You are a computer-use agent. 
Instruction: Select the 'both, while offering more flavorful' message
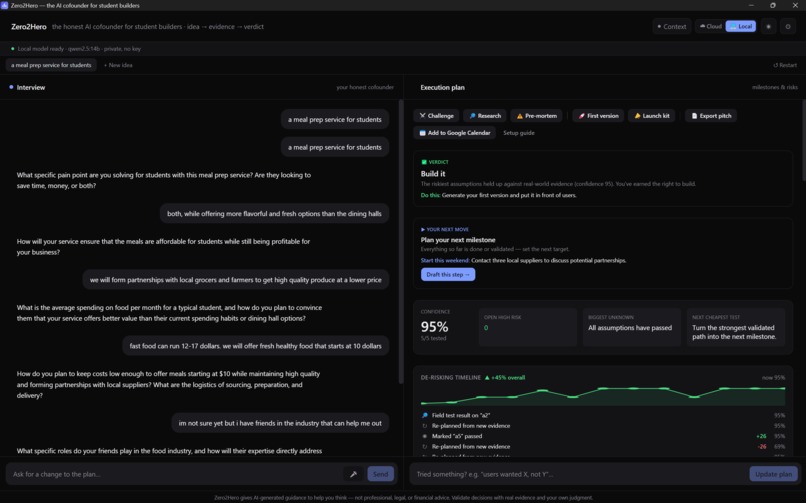tap(274, 214)
